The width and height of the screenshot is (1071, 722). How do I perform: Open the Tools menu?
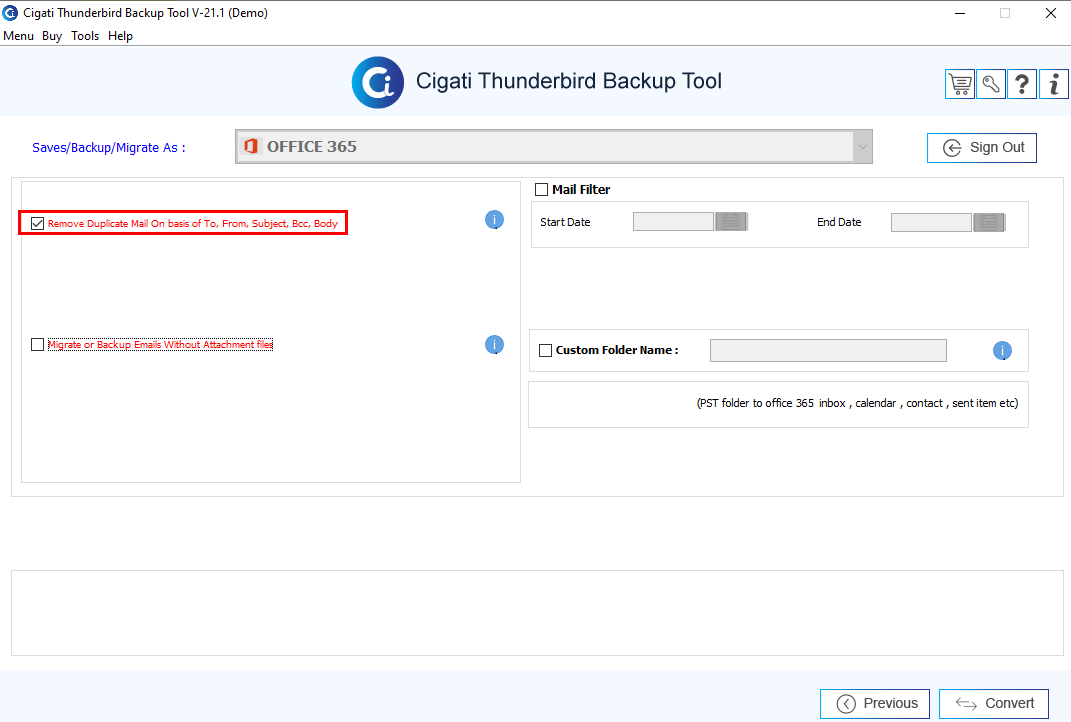[x=85, y=36]
